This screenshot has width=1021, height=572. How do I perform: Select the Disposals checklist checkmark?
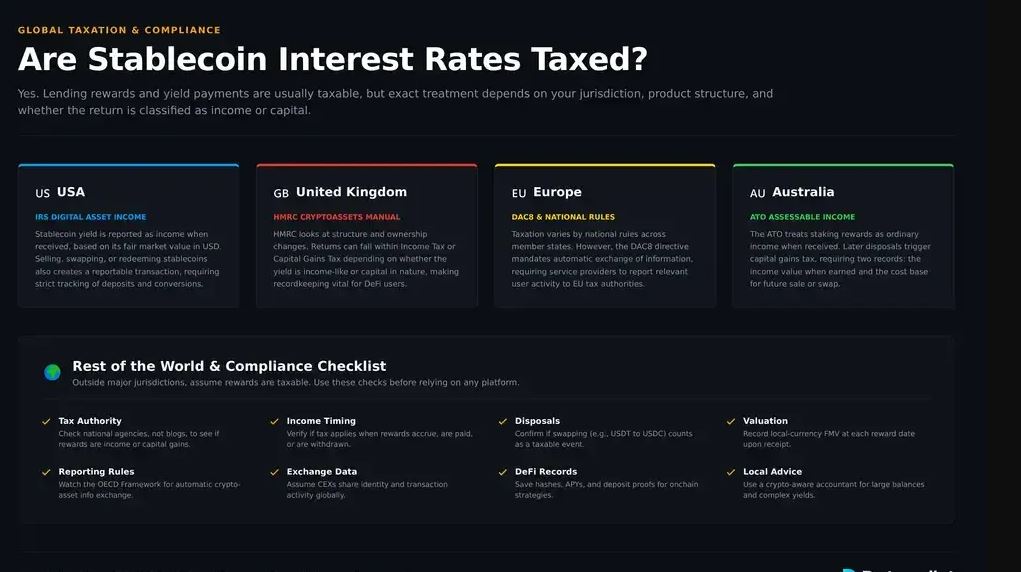[x=503, y=422]
